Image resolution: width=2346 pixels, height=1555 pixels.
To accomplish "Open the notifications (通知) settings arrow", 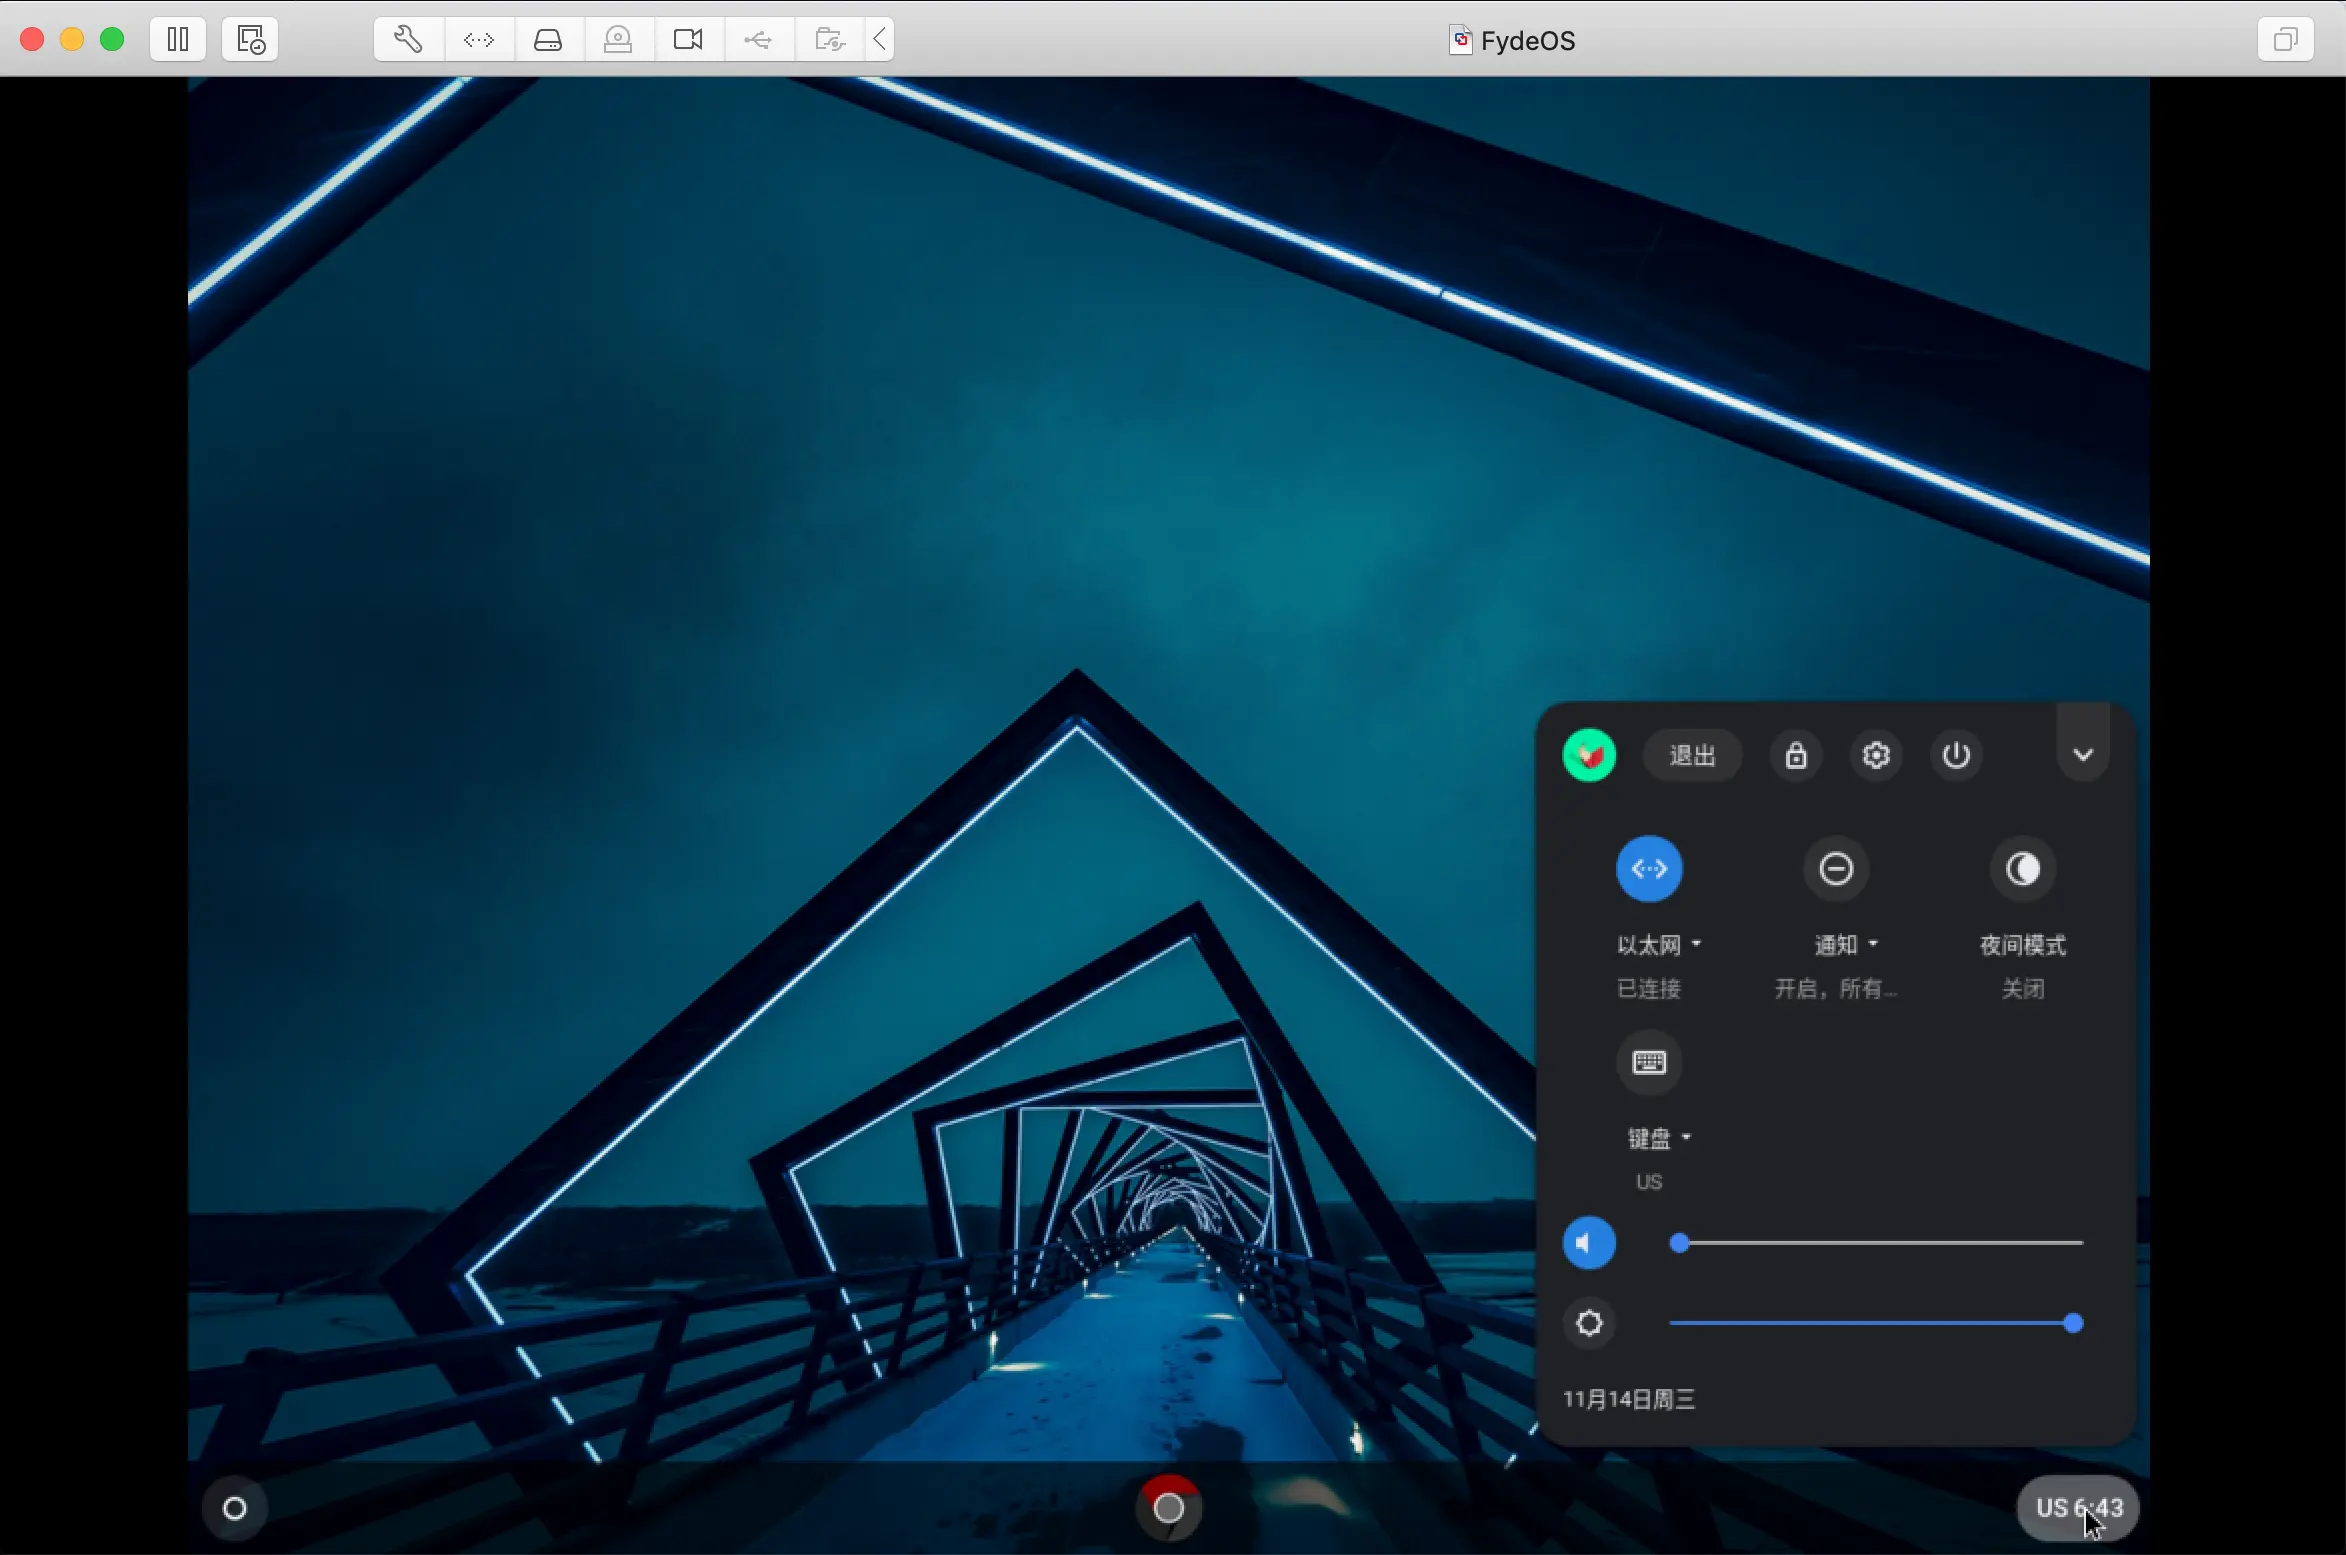I will [x=1872, y=944].
